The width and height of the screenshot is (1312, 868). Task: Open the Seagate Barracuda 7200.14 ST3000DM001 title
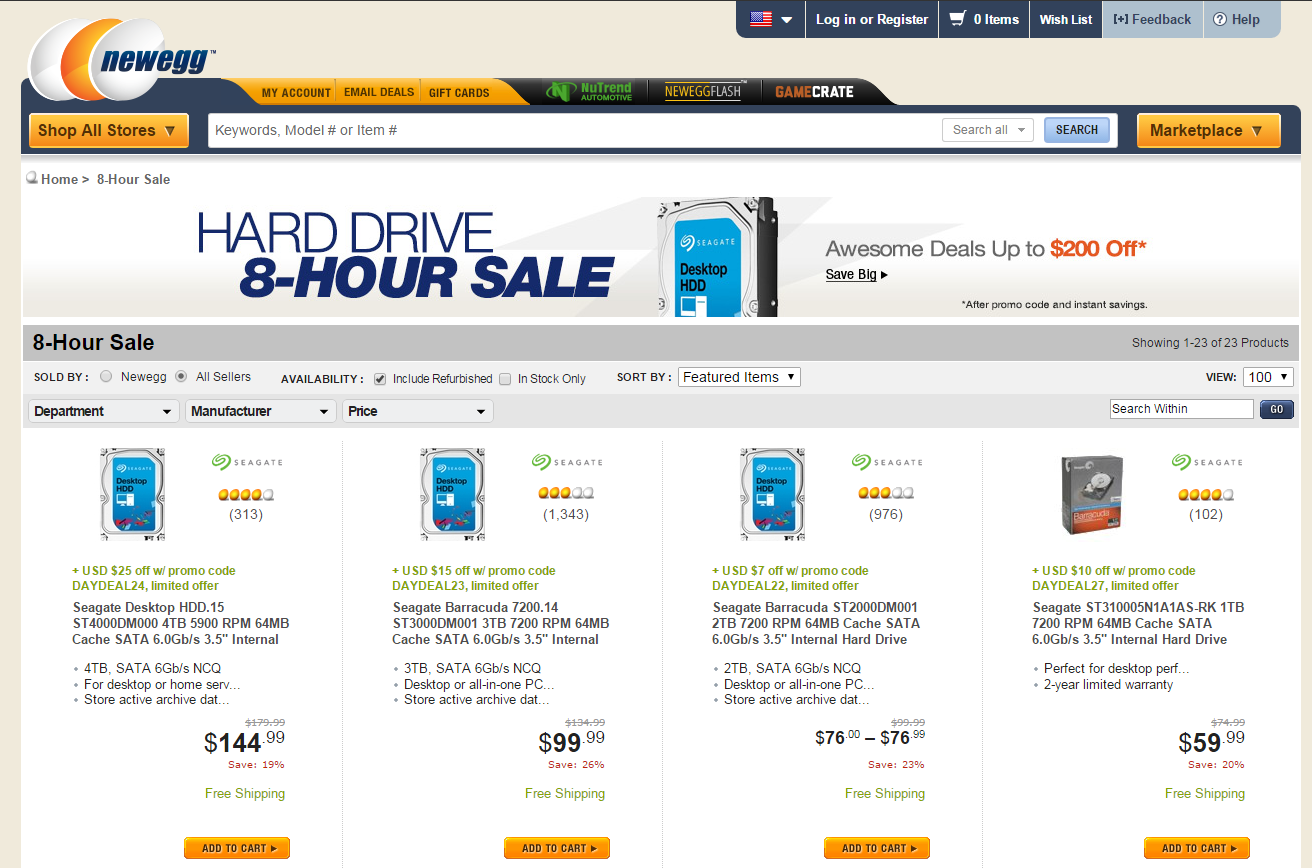[501, 623]
